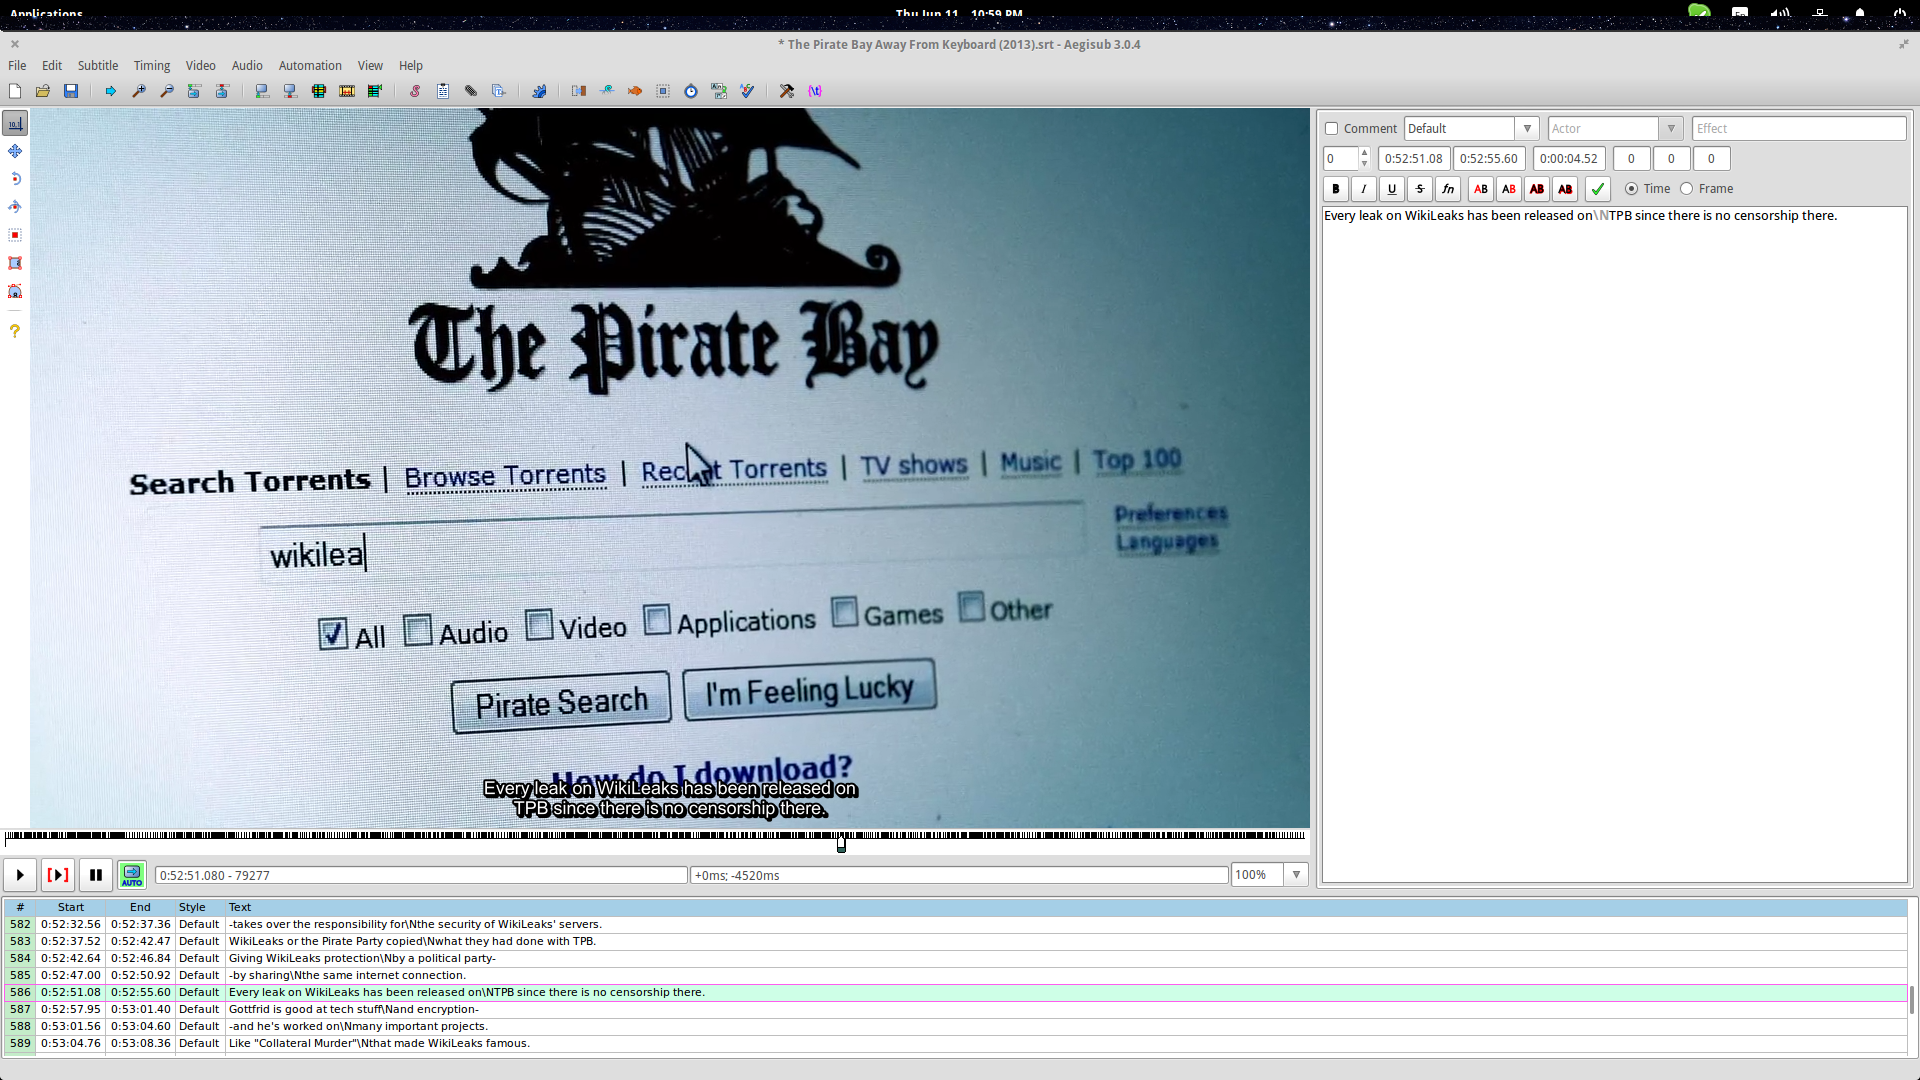Pick shadow color AB swatch
The height and width of the screenshot is (1080, 1920).
pyautogui.click(x=1565, y=189)
